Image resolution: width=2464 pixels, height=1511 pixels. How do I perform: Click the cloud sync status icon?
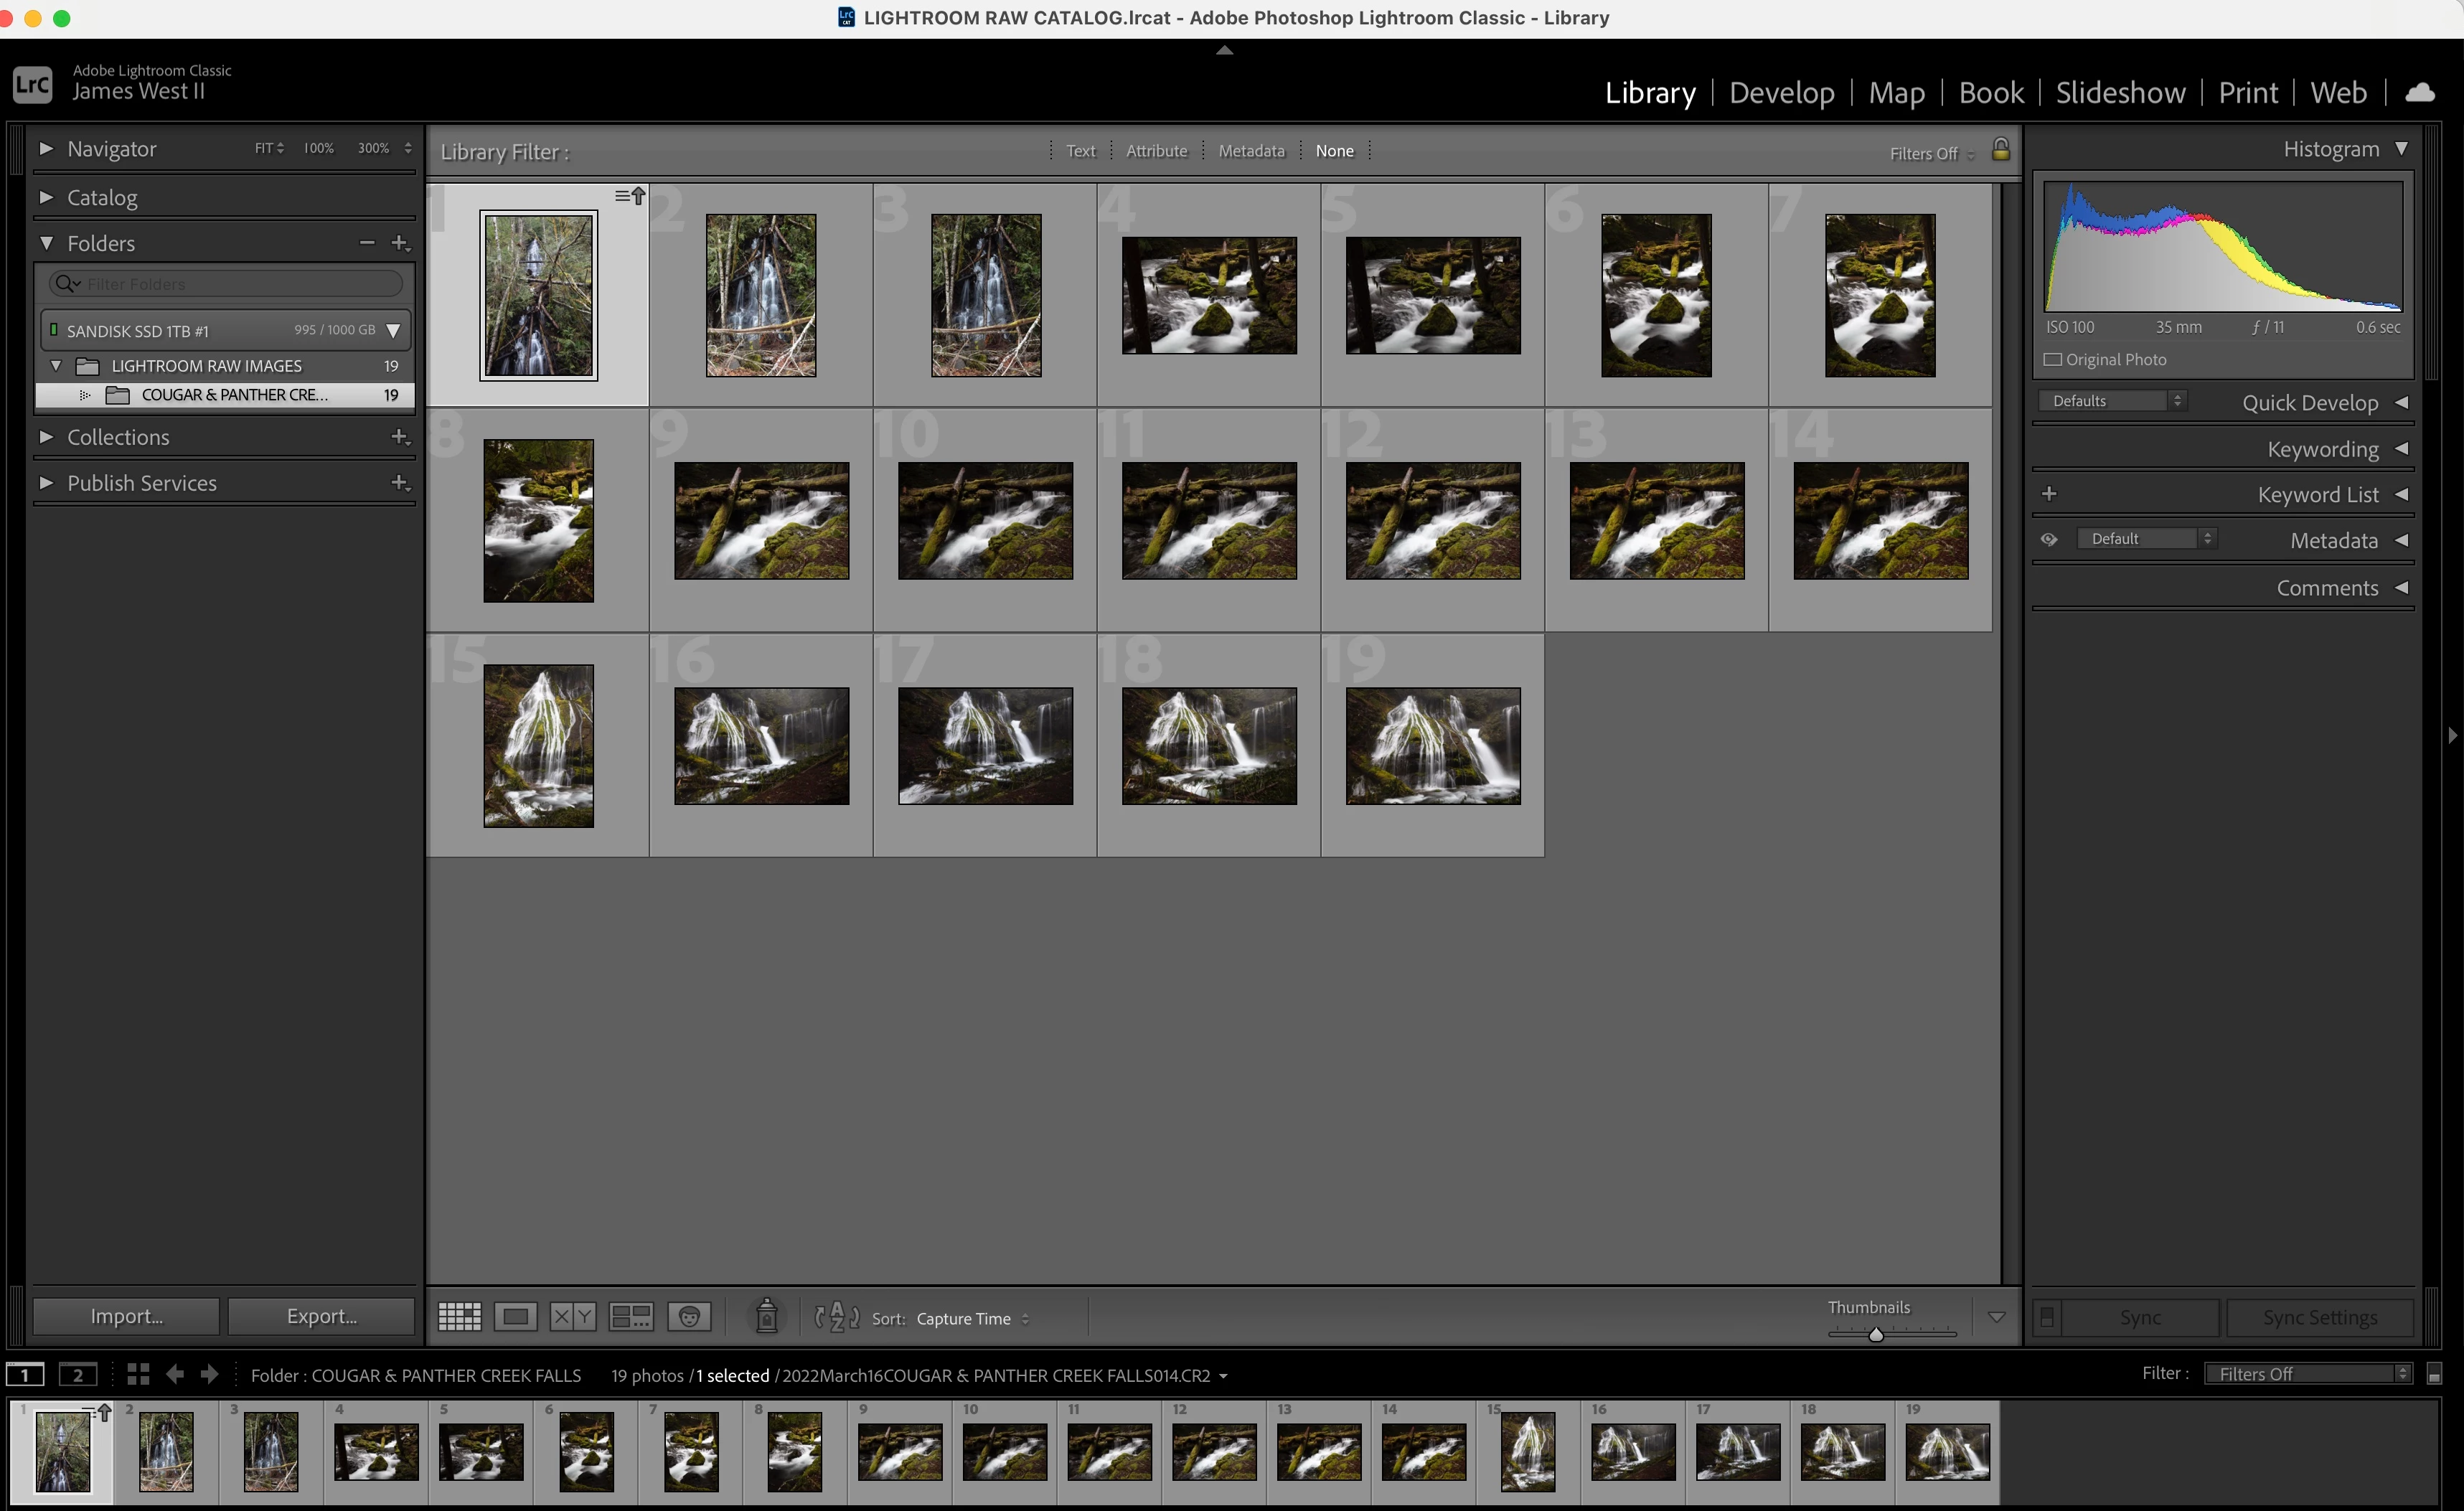pos(2420,92)
